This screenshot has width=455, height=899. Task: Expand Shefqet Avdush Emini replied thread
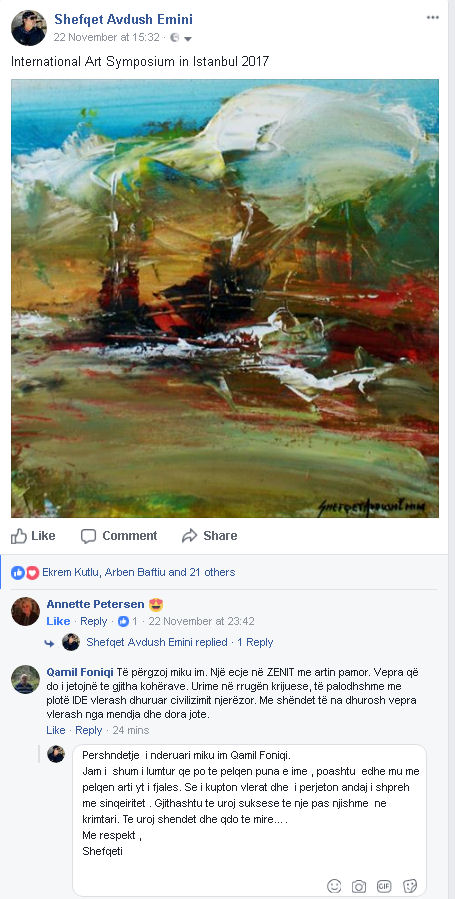156,642
